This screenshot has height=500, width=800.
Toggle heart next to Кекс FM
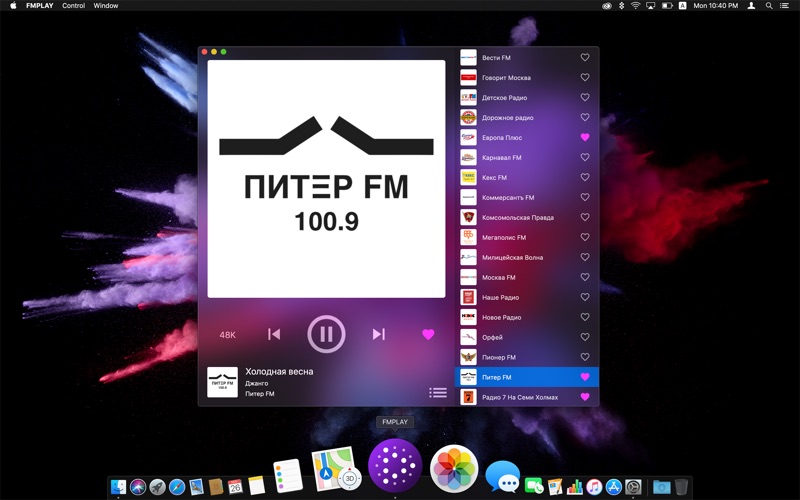[x=585, y=177]
